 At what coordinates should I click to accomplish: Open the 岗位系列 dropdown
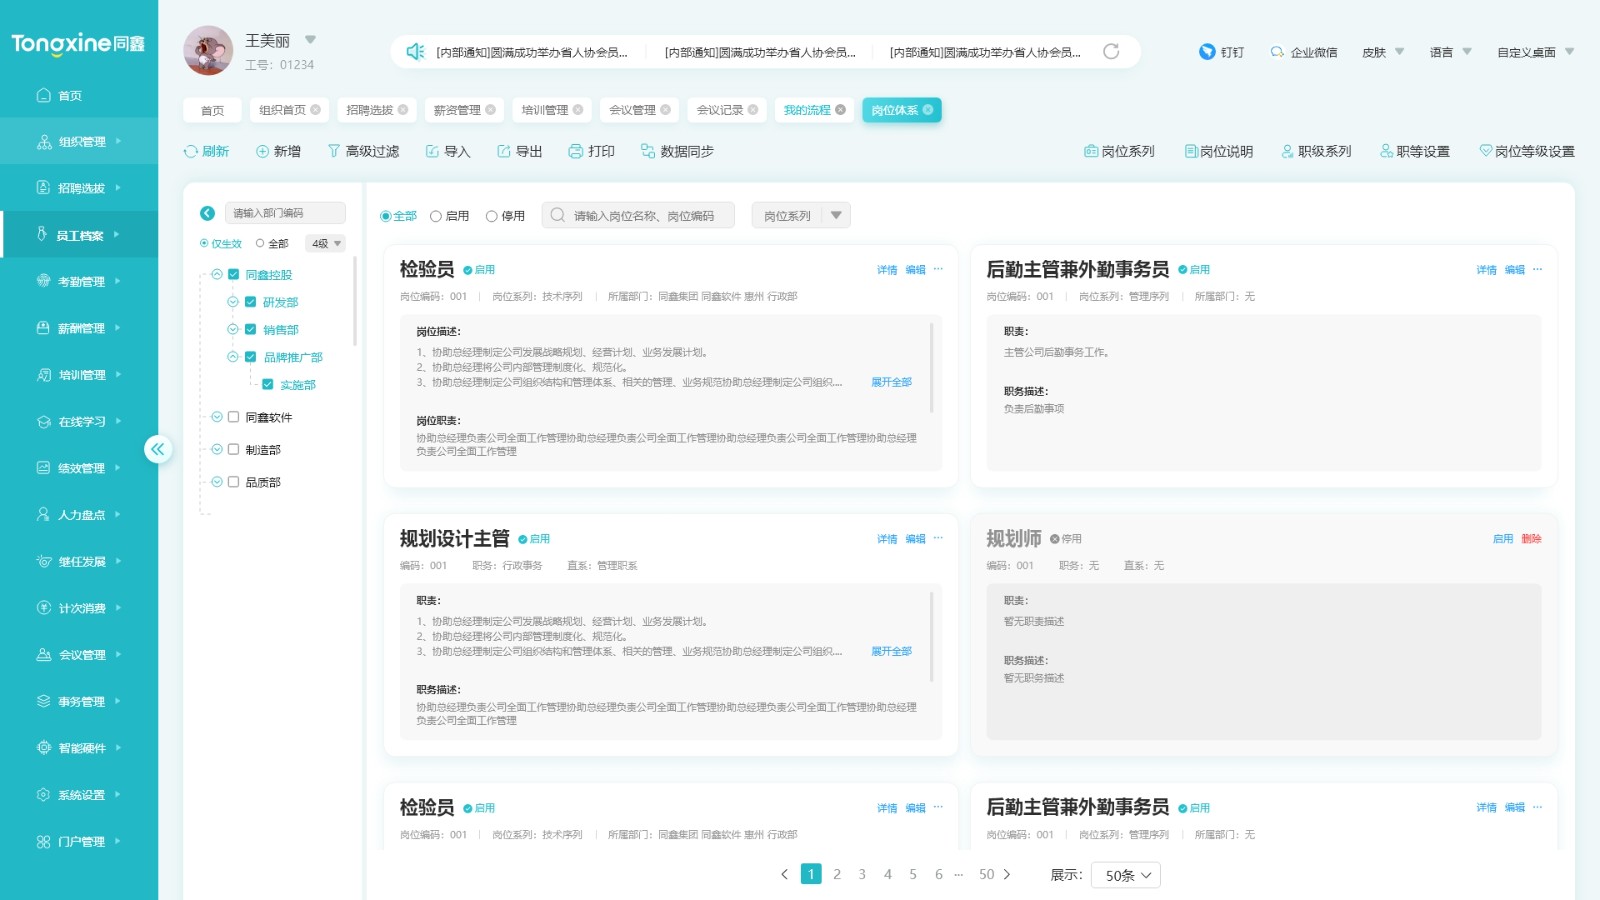pos(800,214)
